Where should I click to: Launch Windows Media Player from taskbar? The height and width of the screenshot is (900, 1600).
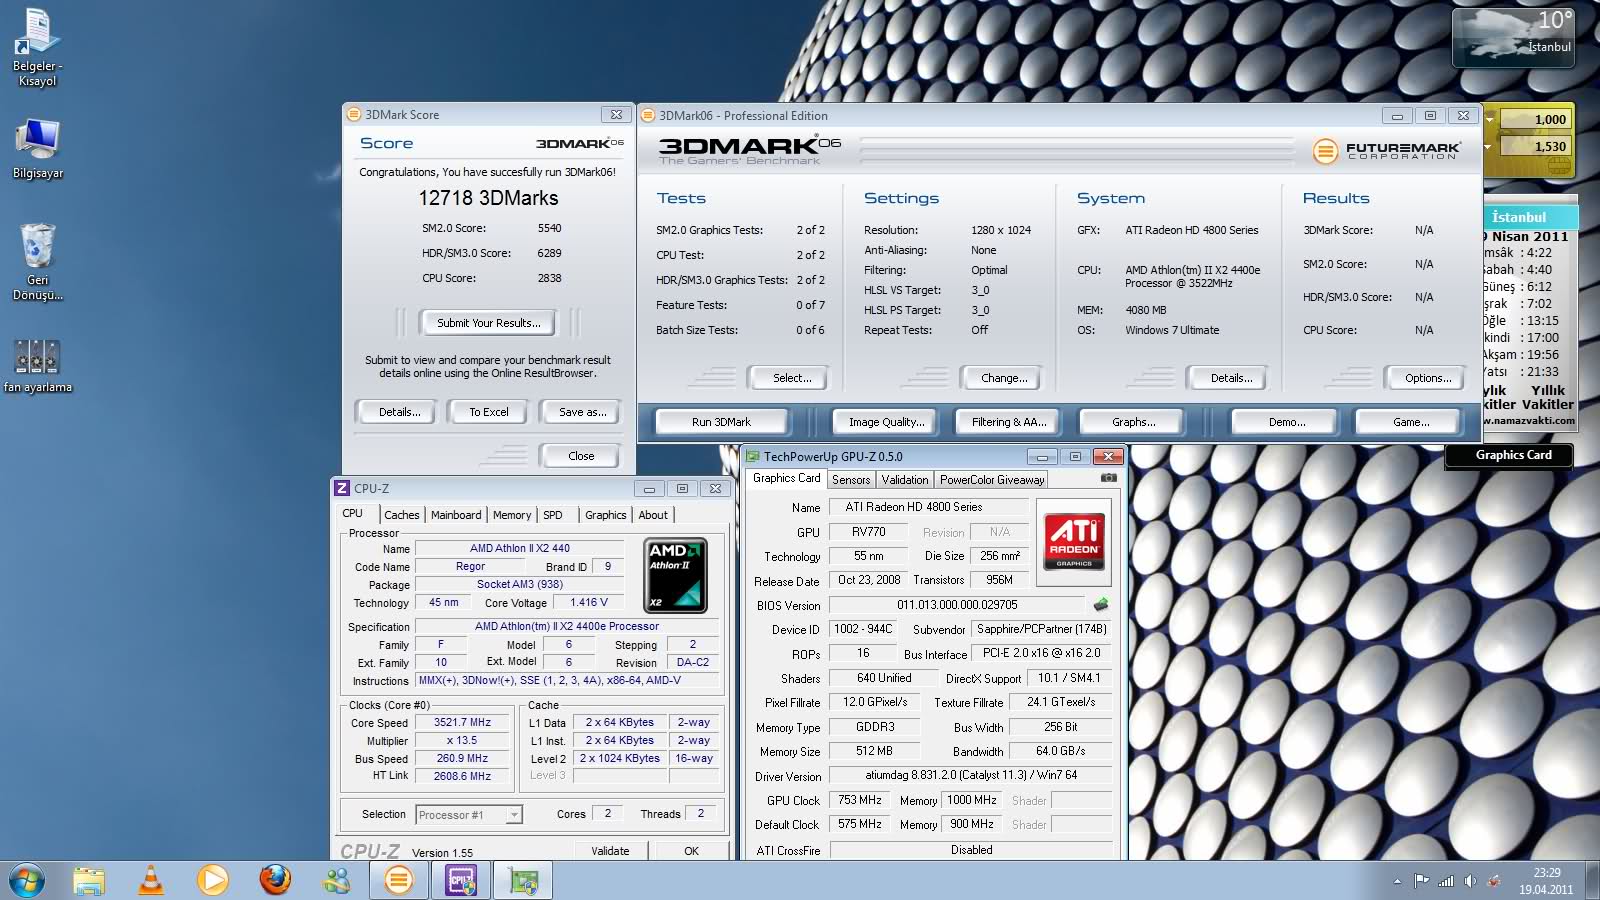(x=212, y=880)
